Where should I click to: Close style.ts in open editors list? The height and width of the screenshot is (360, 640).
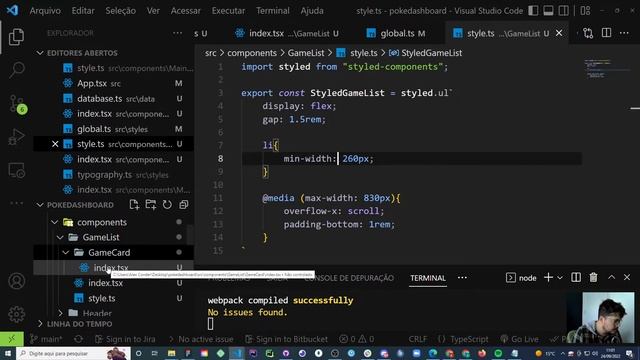(55, 144)
